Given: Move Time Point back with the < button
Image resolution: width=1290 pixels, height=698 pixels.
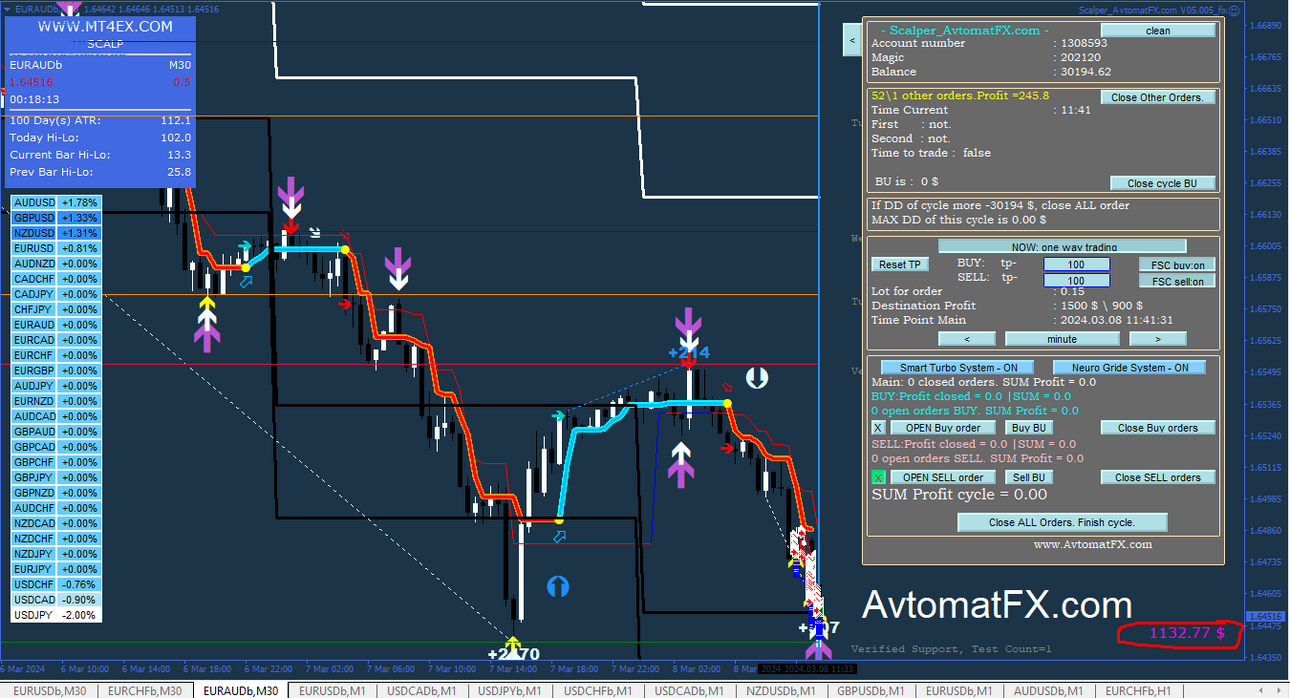Looking at the screenshot, I should point(967,339).
